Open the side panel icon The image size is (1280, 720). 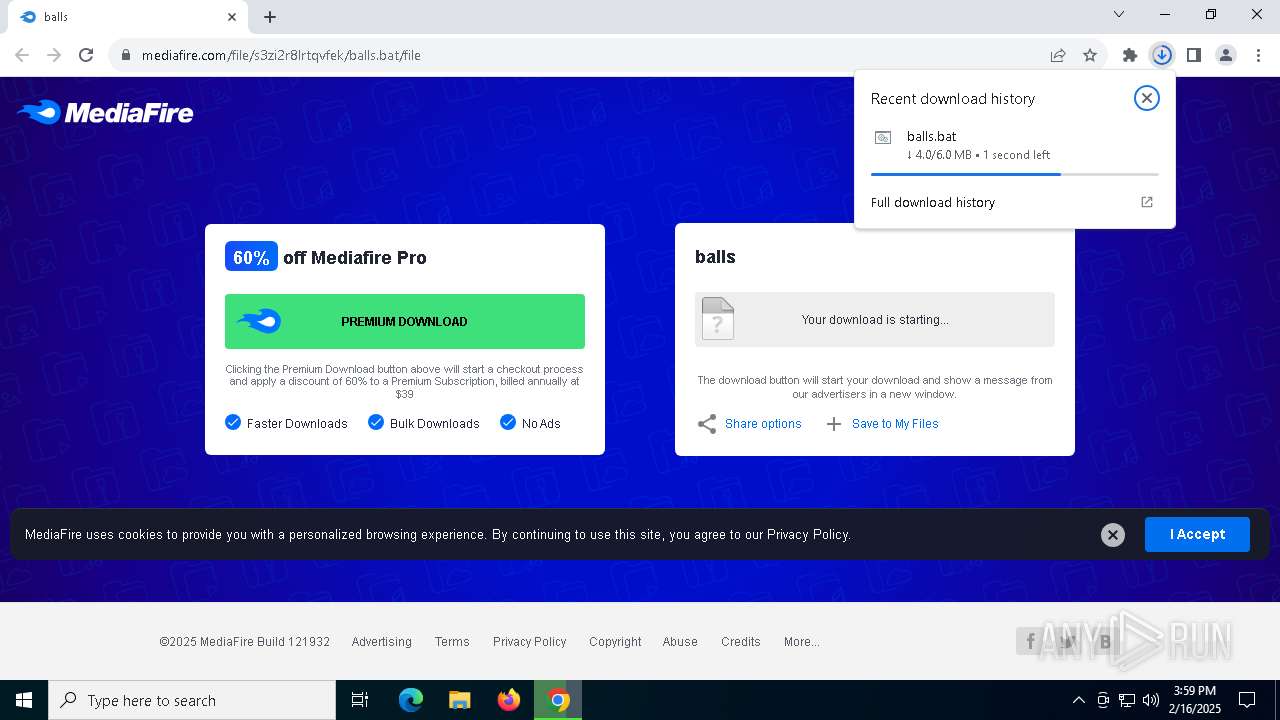click(1194, 55)
